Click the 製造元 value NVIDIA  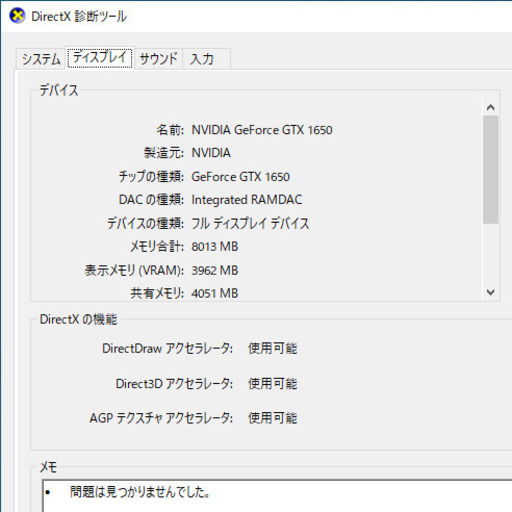(211, 153)
